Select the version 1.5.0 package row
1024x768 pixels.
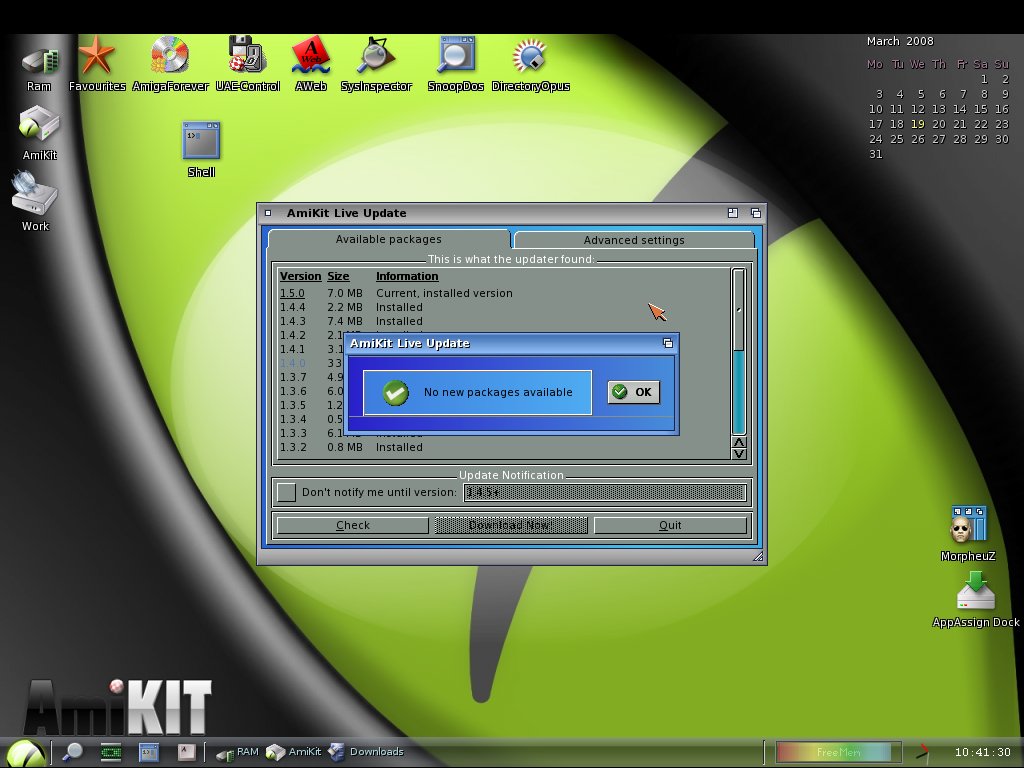coord(503,293)
